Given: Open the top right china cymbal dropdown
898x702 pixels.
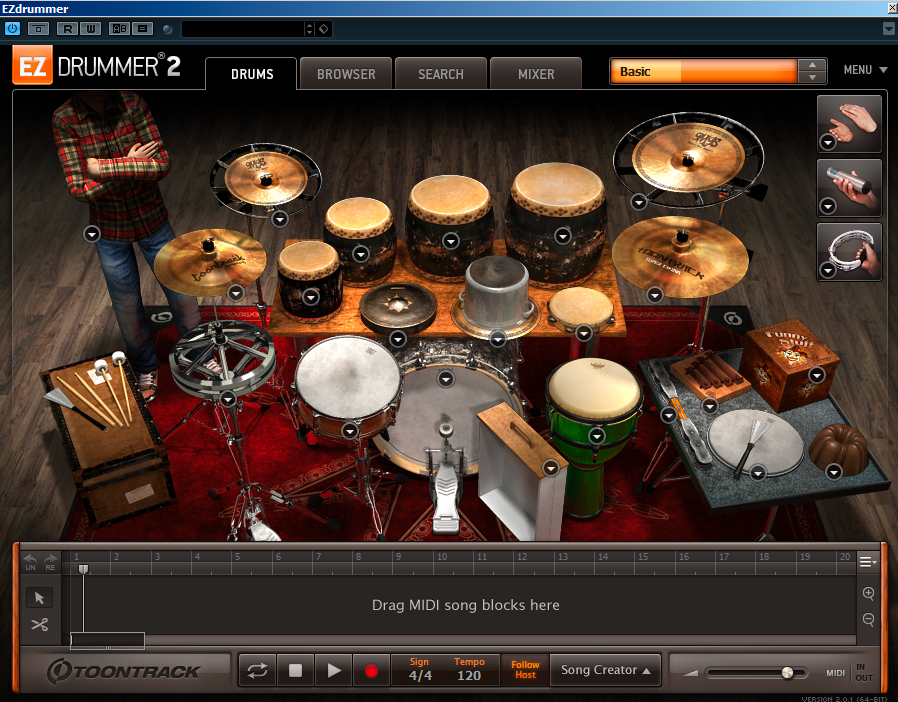Looking at the screenshot, I should [x=639, y=202].
